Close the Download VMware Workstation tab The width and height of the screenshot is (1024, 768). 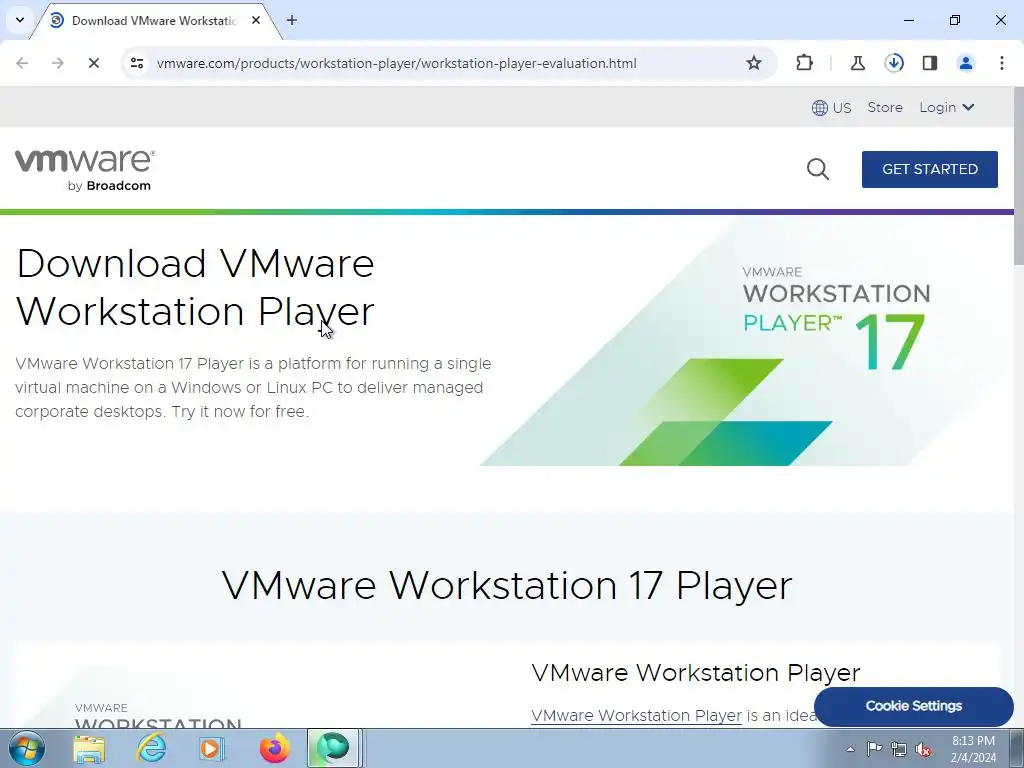pyautogui.click(x=256, y=20)
